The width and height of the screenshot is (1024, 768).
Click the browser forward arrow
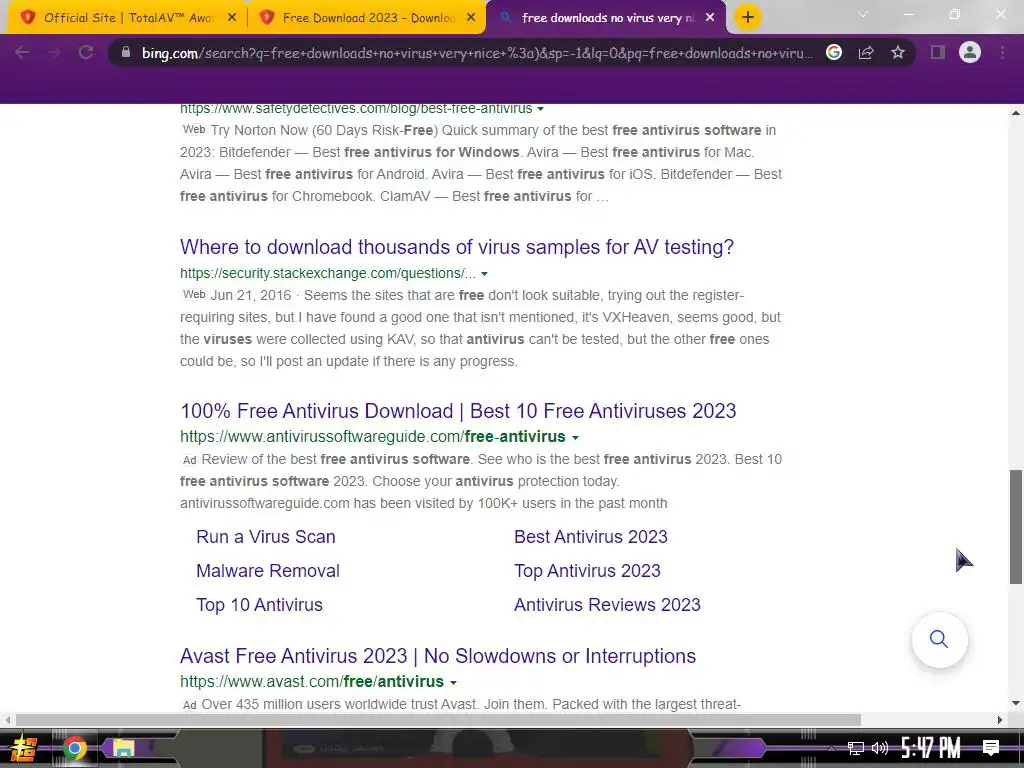(54, 52)
